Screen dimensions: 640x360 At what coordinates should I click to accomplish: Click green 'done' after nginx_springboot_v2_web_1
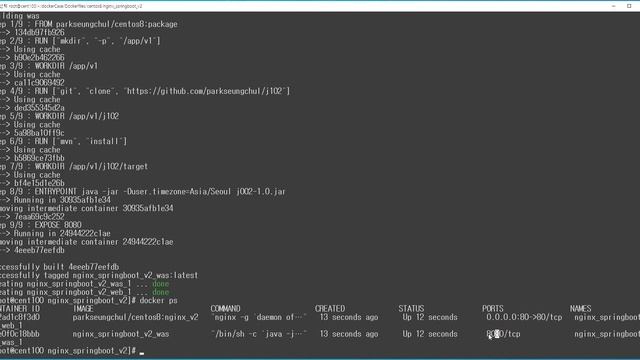(160, 292)
